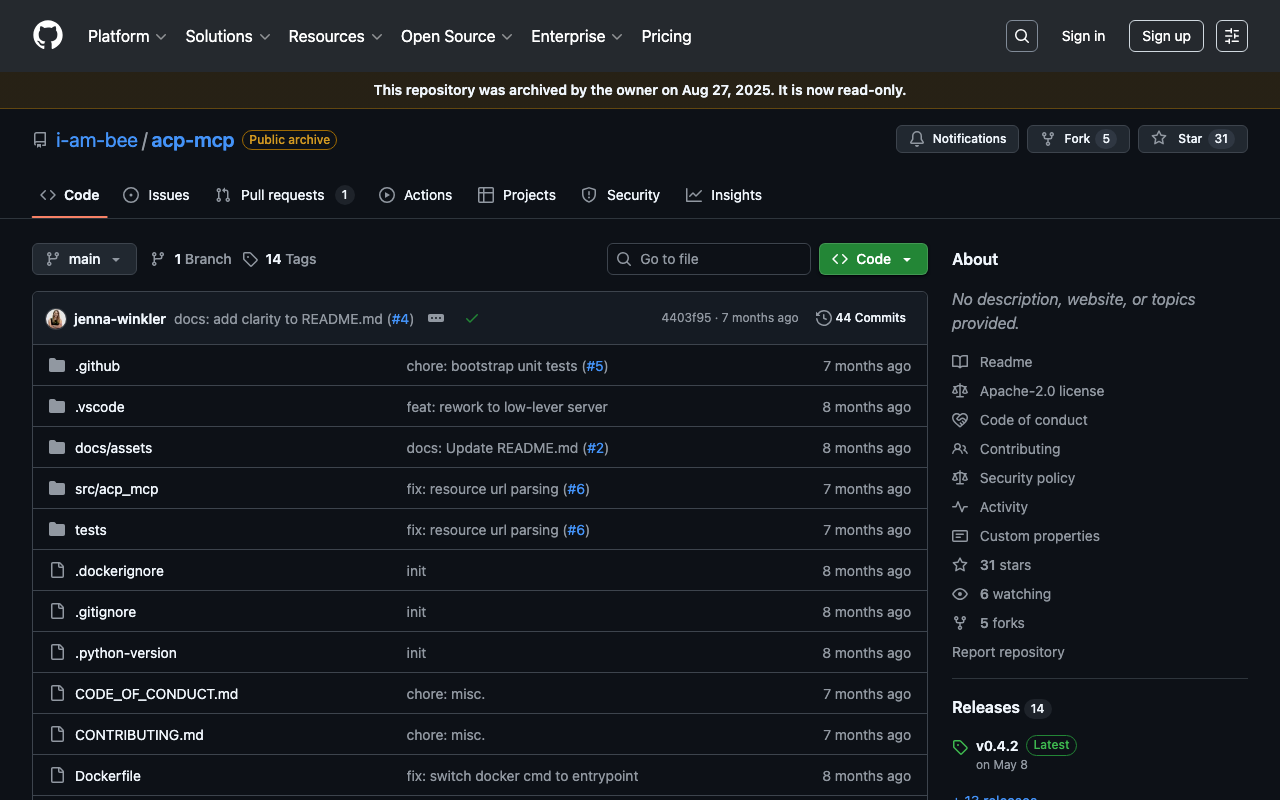Open the src/acp_mcp folder
1280x800 pixels.
[116, 489]
